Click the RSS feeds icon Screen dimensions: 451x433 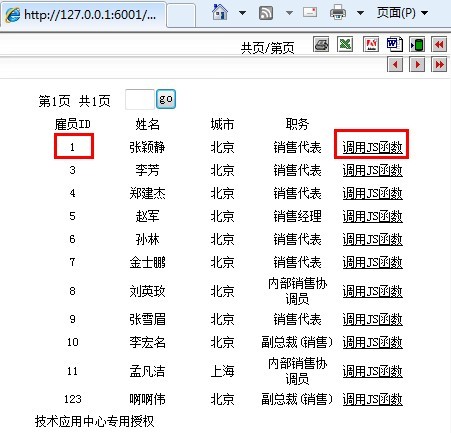tap(266, 13)
